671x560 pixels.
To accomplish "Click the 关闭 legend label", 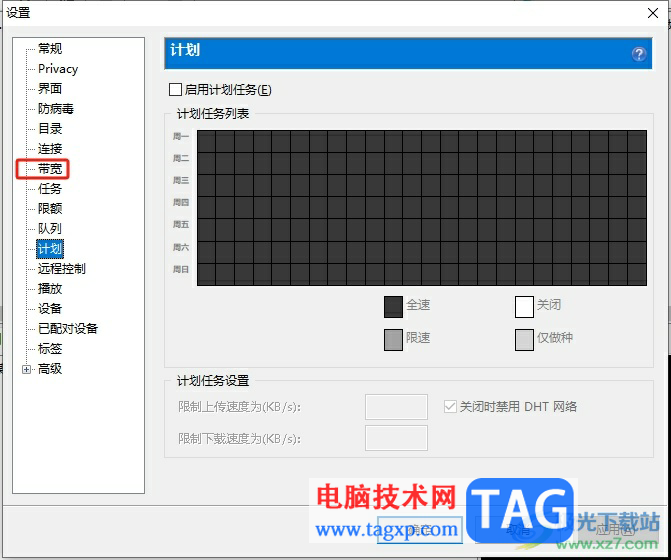I will (549, 305).
